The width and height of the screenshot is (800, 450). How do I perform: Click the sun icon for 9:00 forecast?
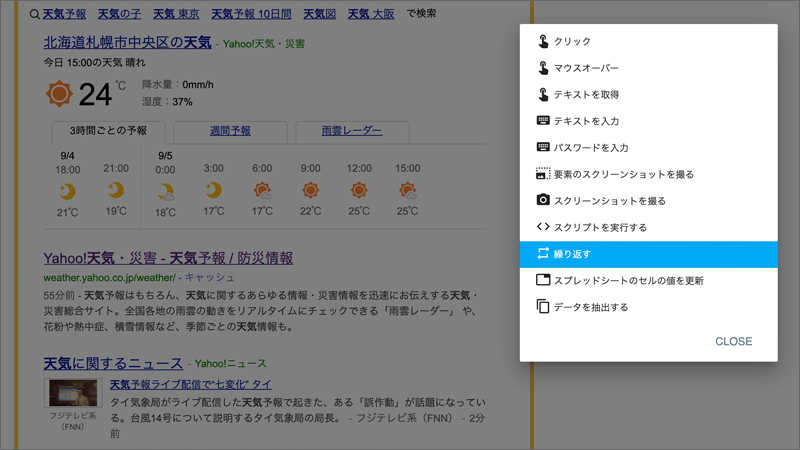310,190
